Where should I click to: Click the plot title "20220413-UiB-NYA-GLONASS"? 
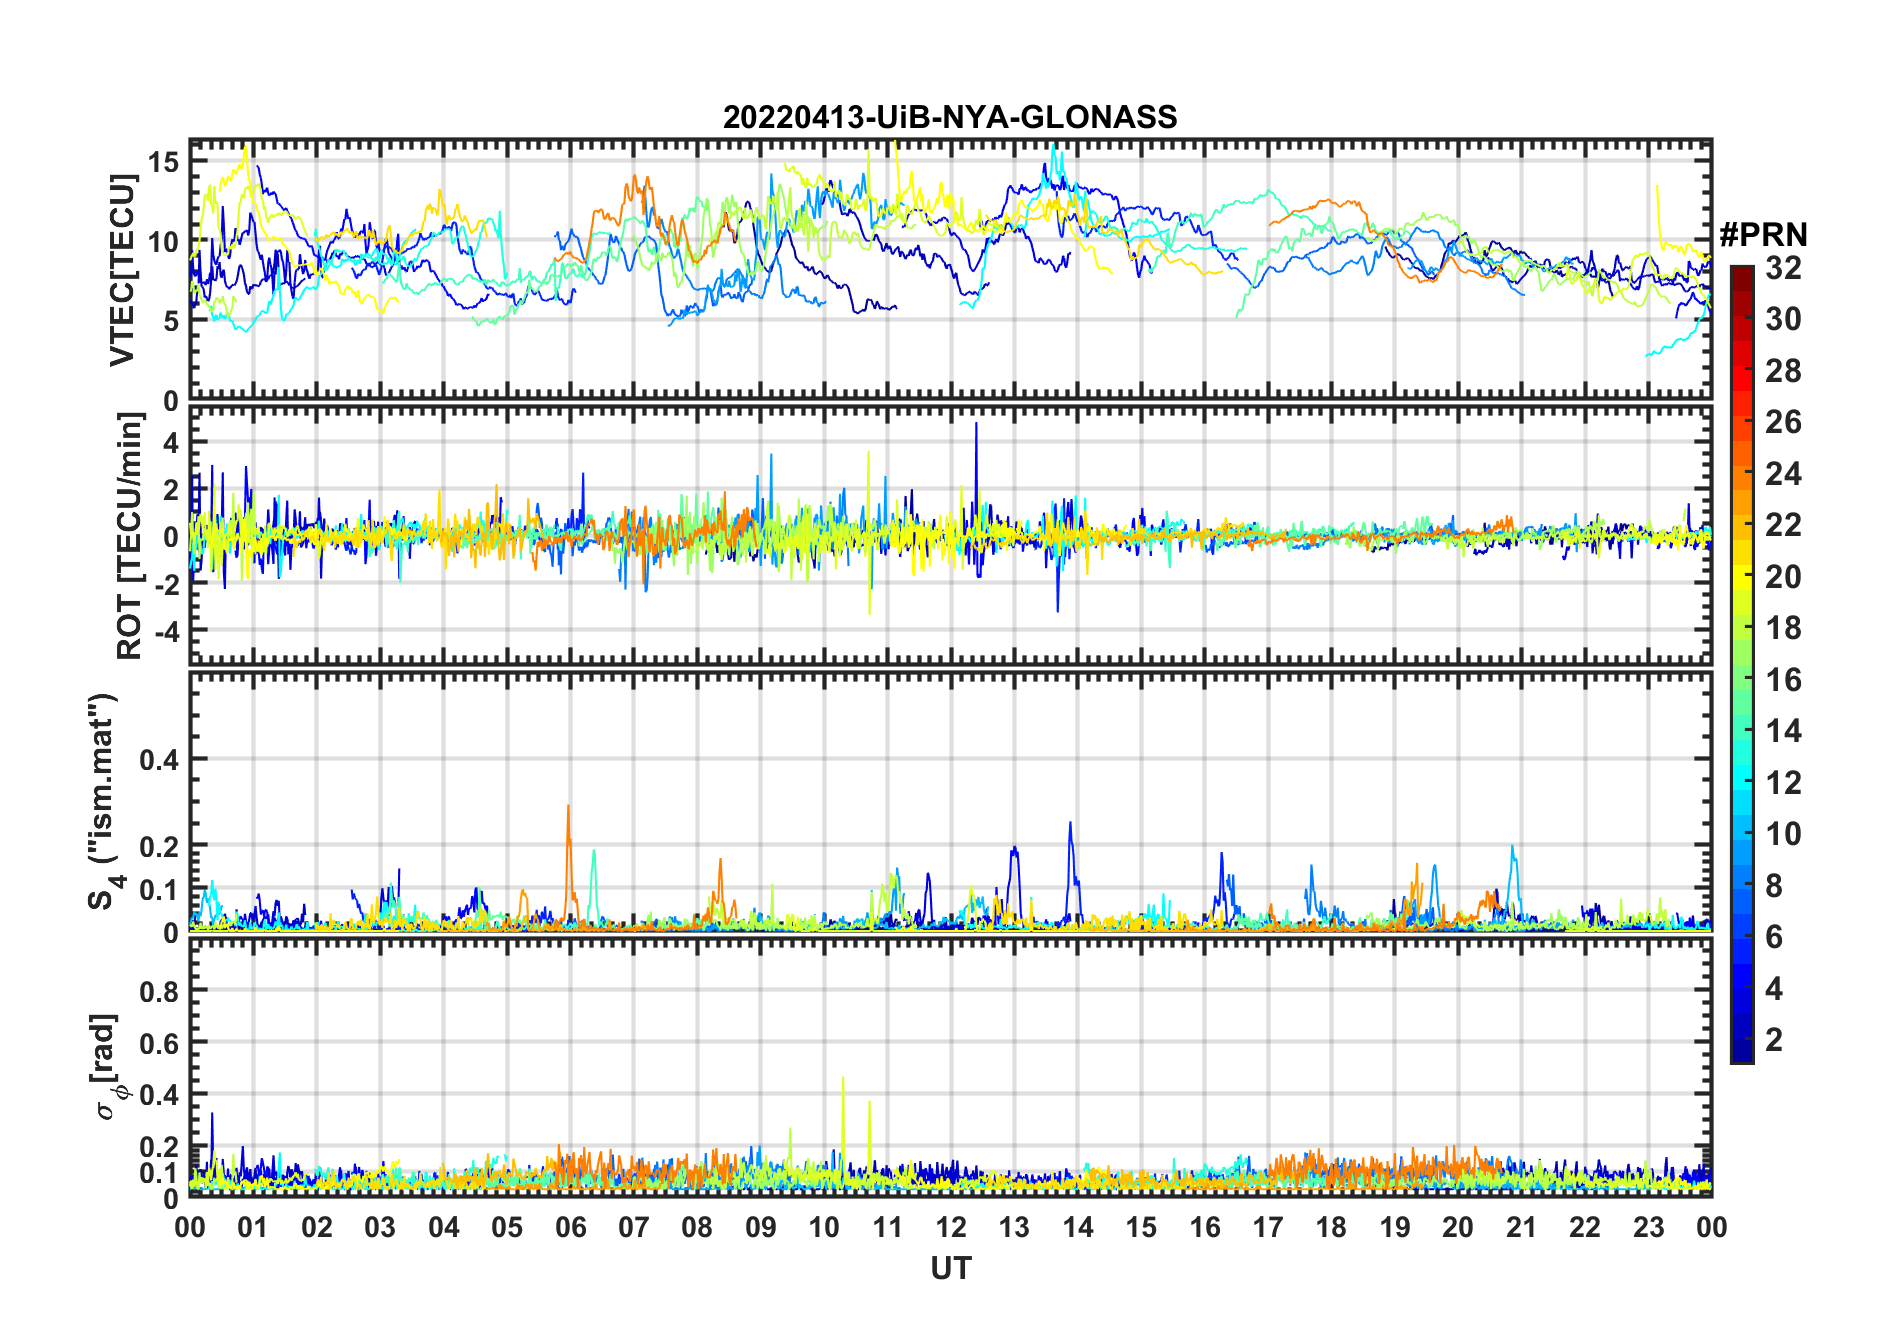[950, 117]
